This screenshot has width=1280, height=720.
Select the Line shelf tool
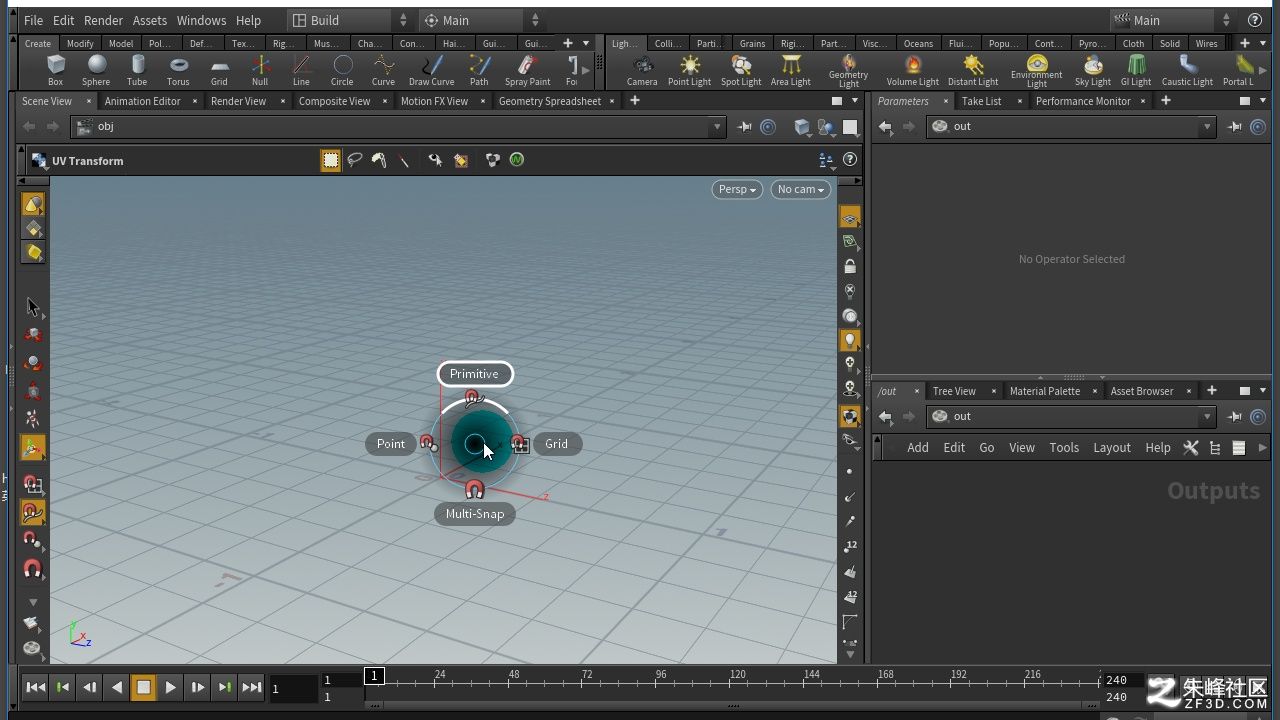pos(301,70)
